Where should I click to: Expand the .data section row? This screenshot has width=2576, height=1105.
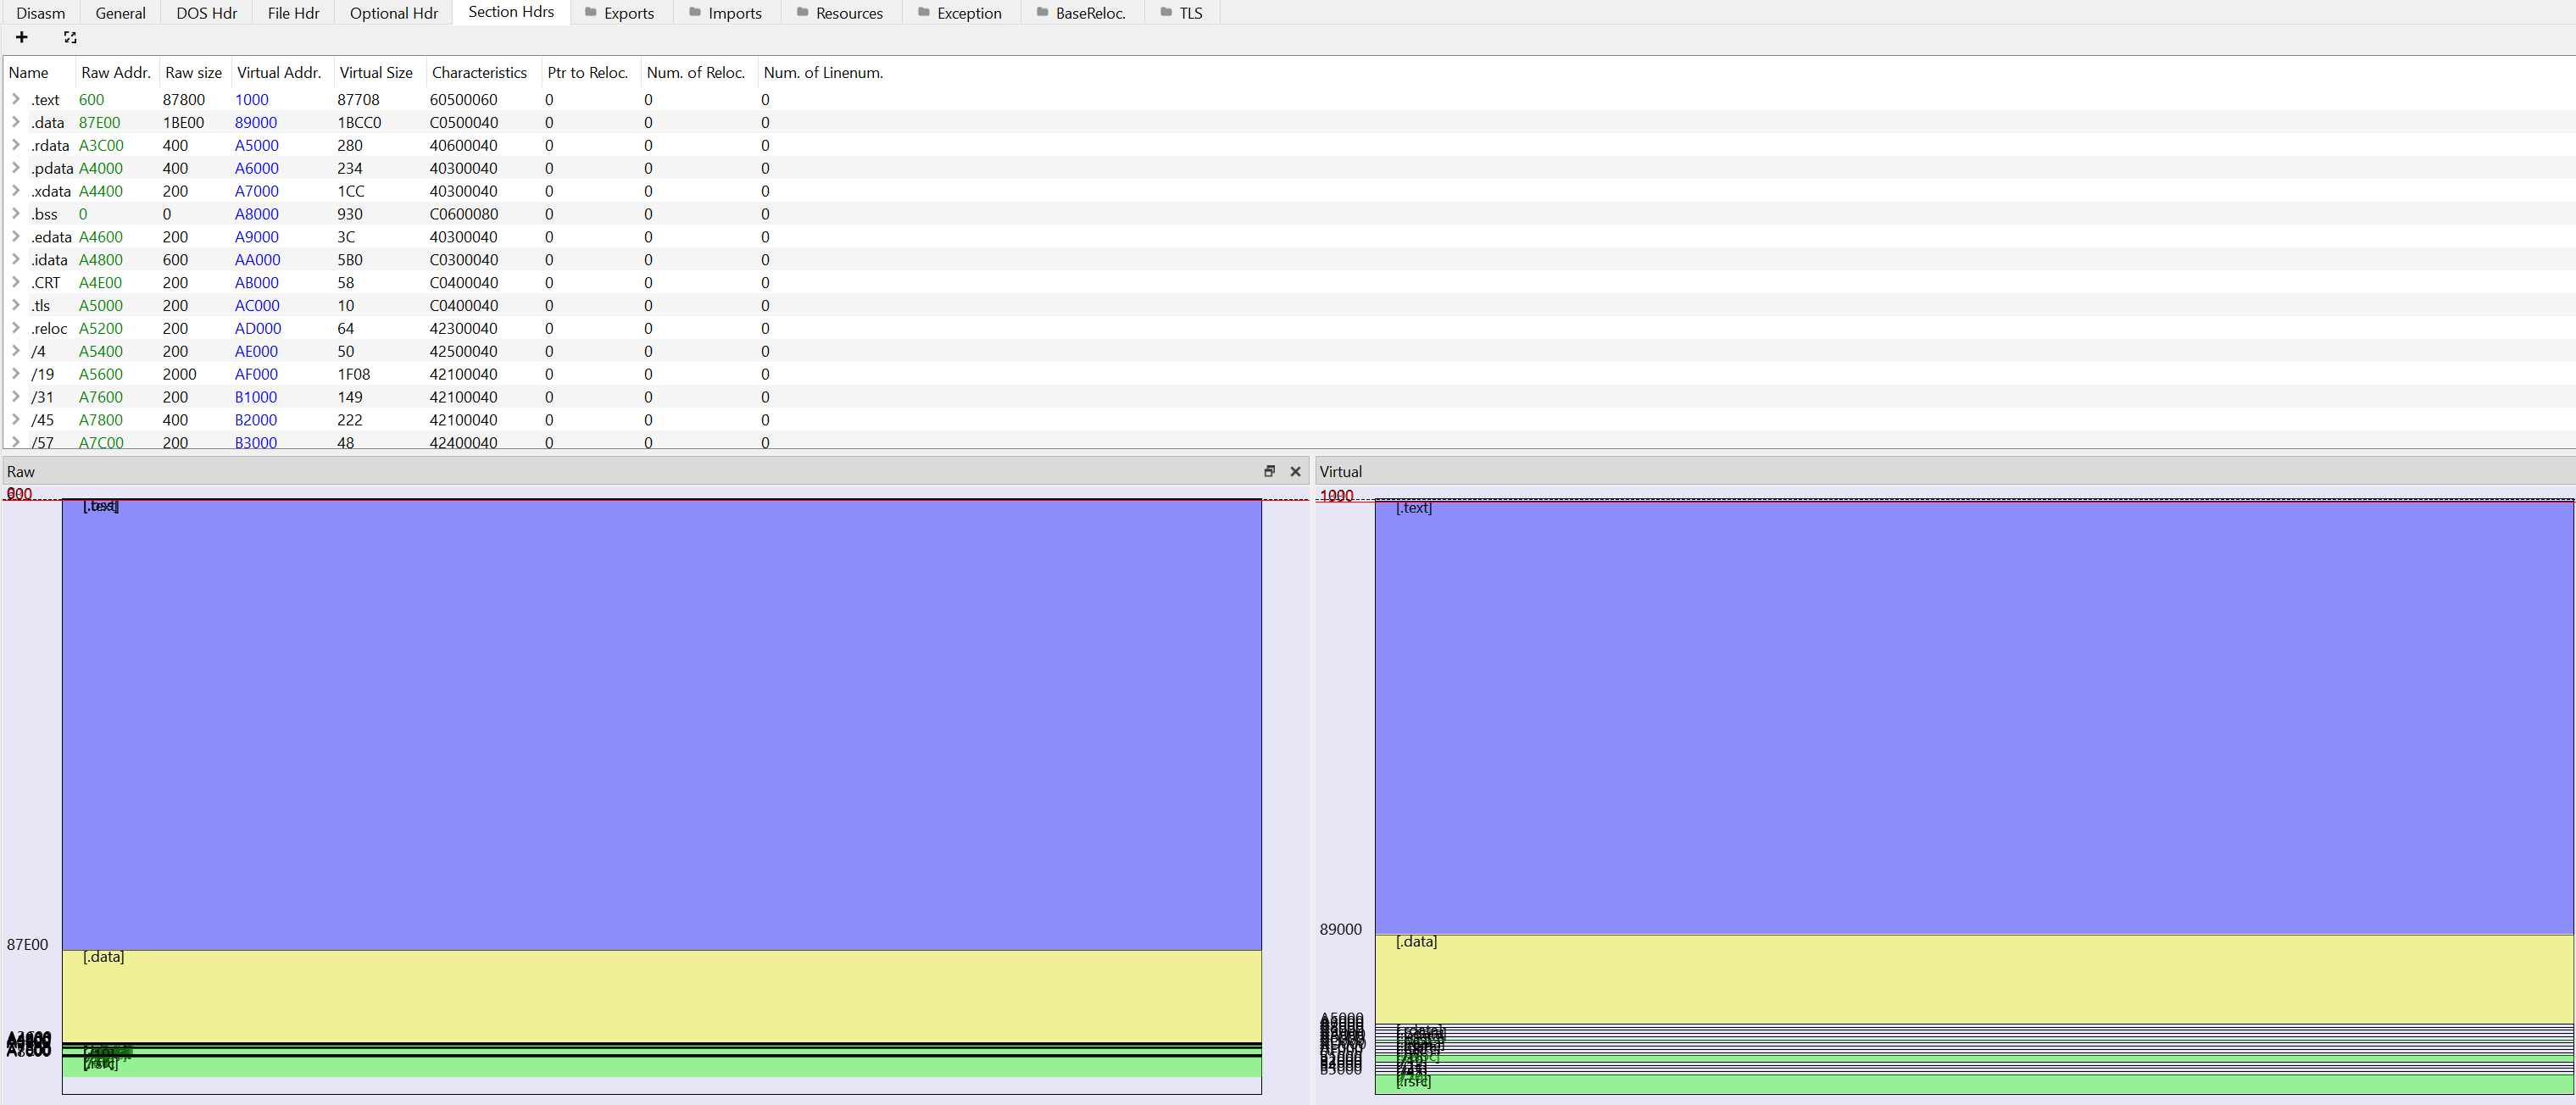(16, 122)
